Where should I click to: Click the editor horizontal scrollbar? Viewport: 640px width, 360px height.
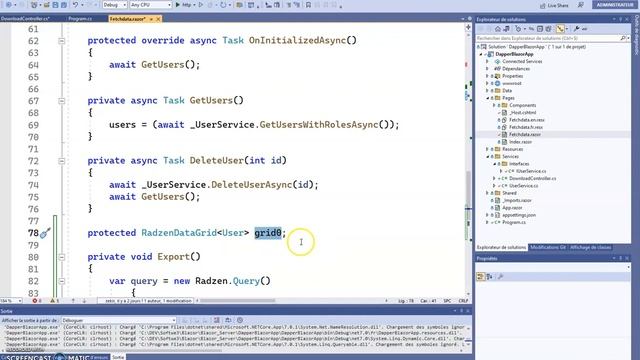point(237,301)
